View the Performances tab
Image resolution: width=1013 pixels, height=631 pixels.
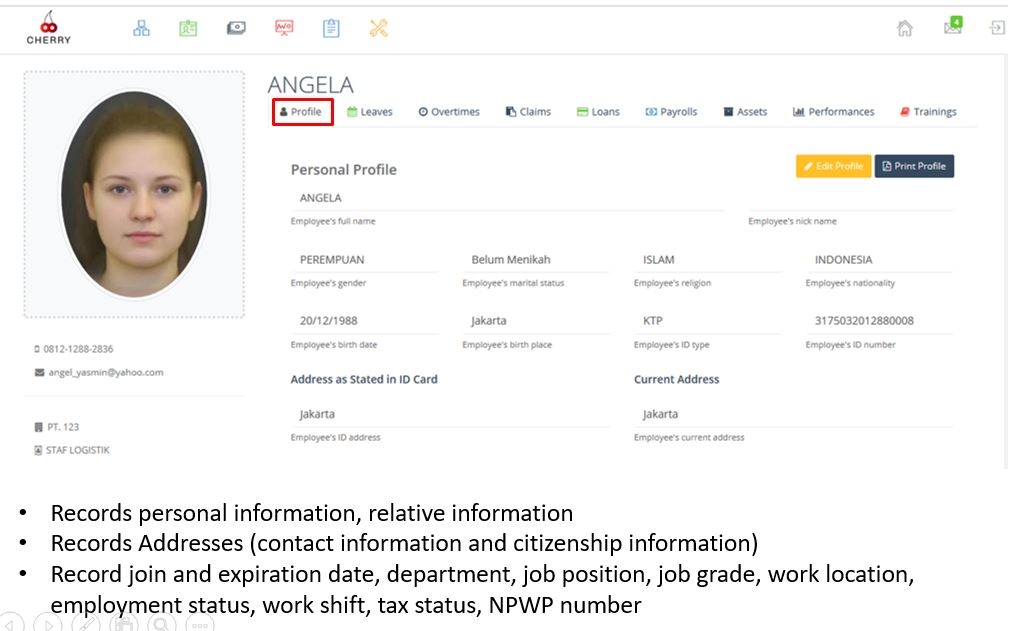833,112
